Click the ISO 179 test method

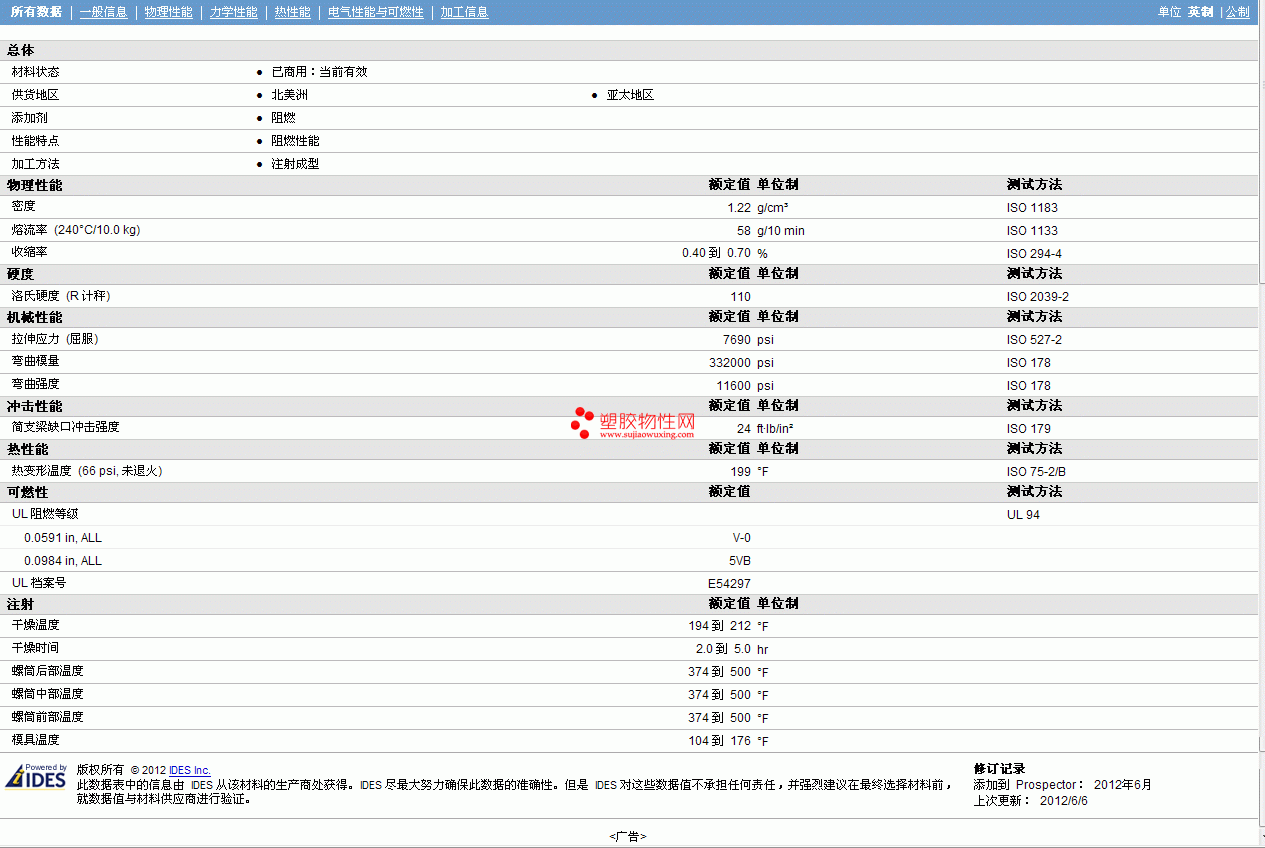coord(1028,429)
